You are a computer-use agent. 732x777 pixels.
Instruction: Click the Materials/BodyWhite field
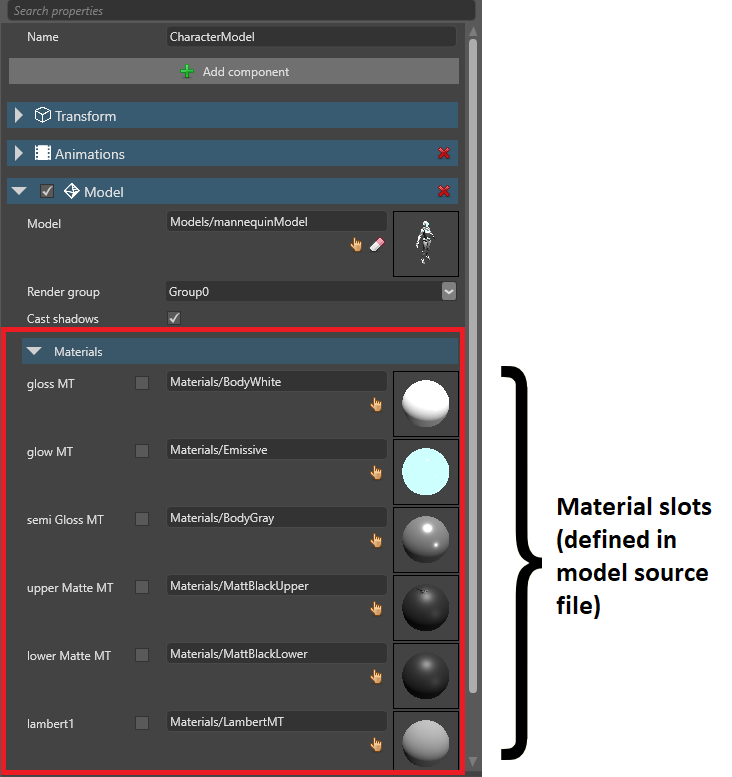coord(277,382)
